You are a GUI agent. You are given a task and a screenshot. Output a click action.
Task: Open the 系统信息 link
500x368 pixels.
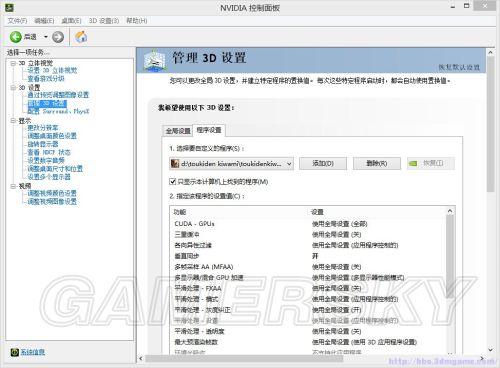click(33, 352)
